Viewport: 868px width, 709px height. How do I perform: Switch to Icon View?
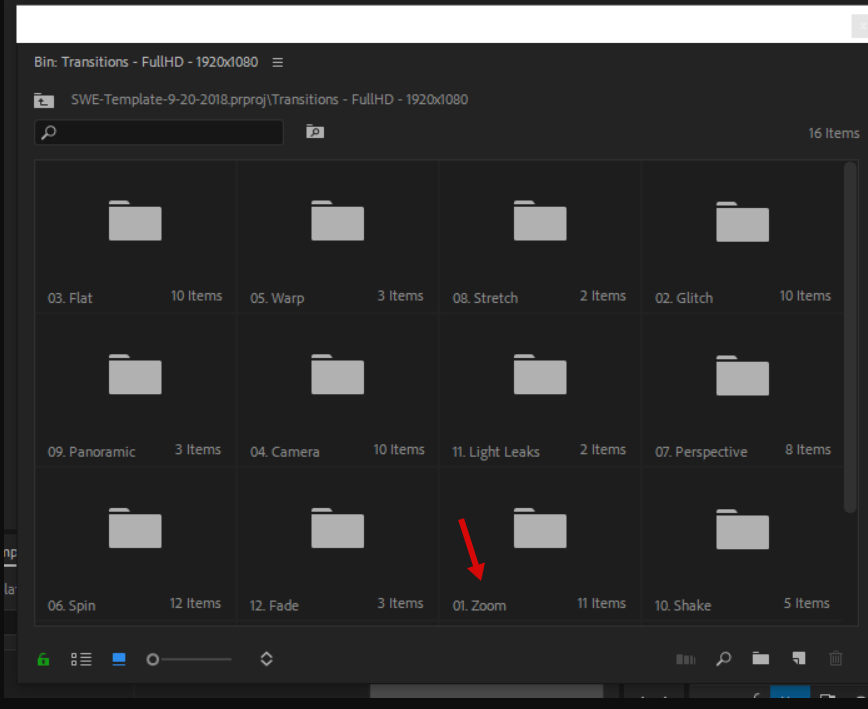tap(119, 659)
